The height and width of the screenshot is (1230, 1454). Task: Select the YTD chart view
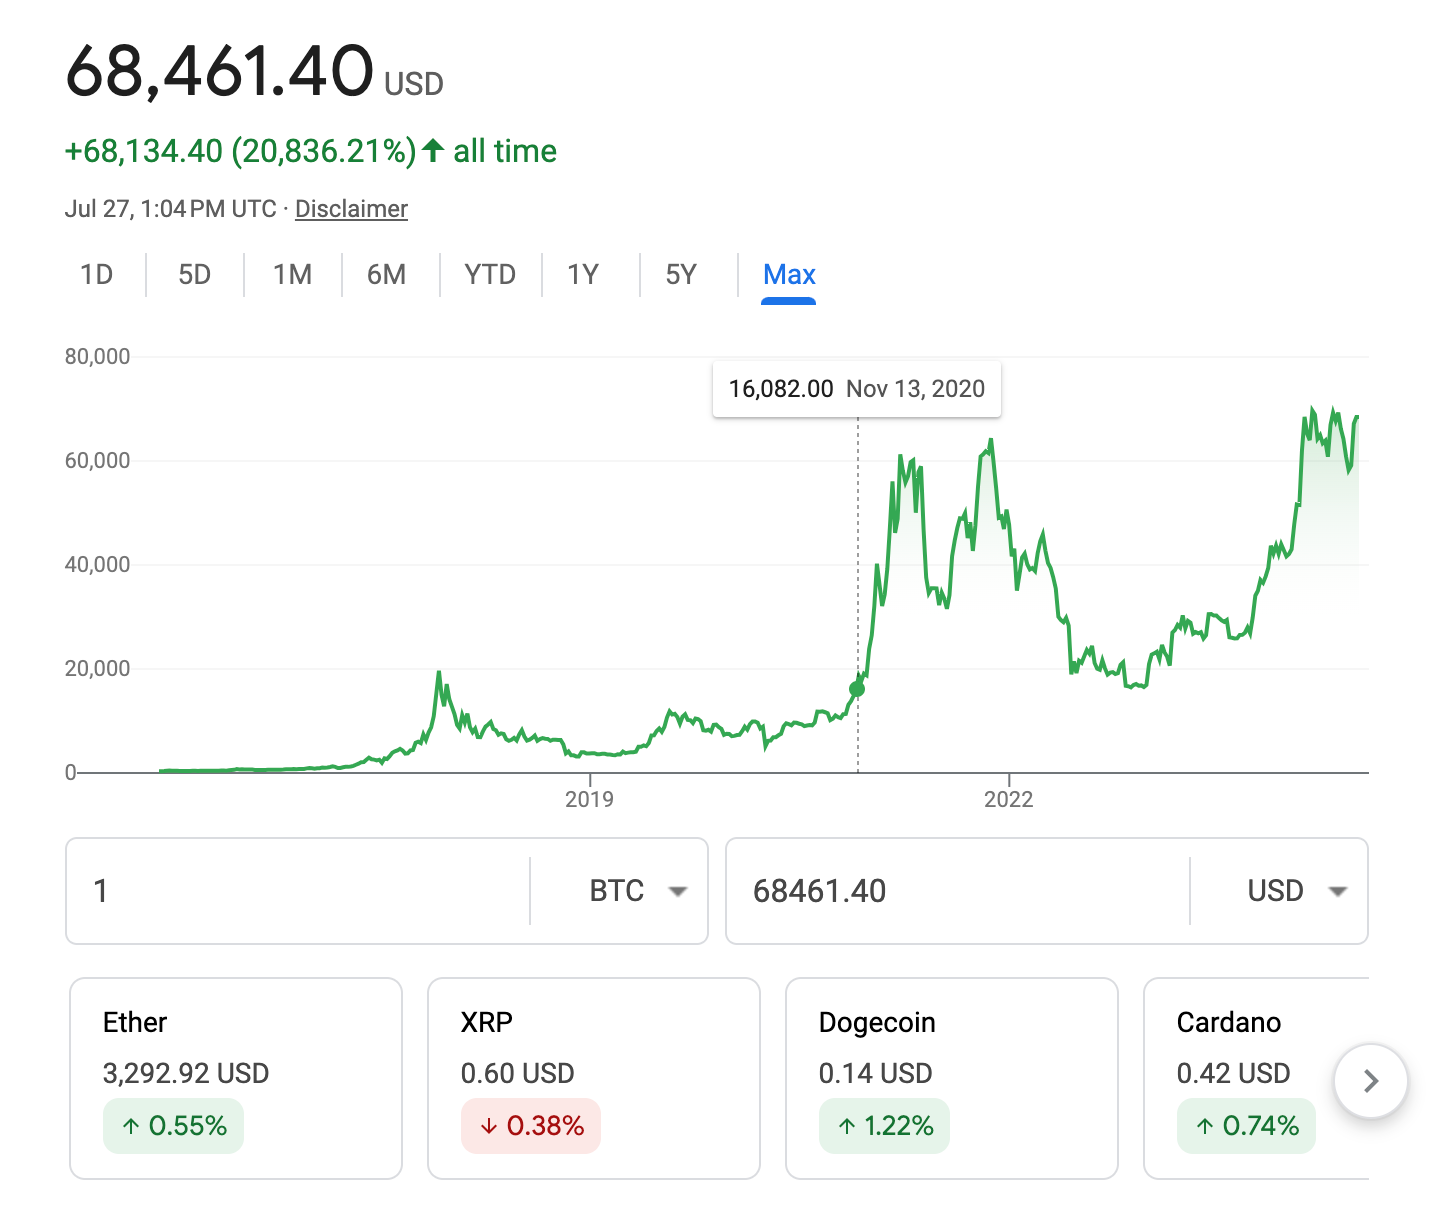point(490,274)
